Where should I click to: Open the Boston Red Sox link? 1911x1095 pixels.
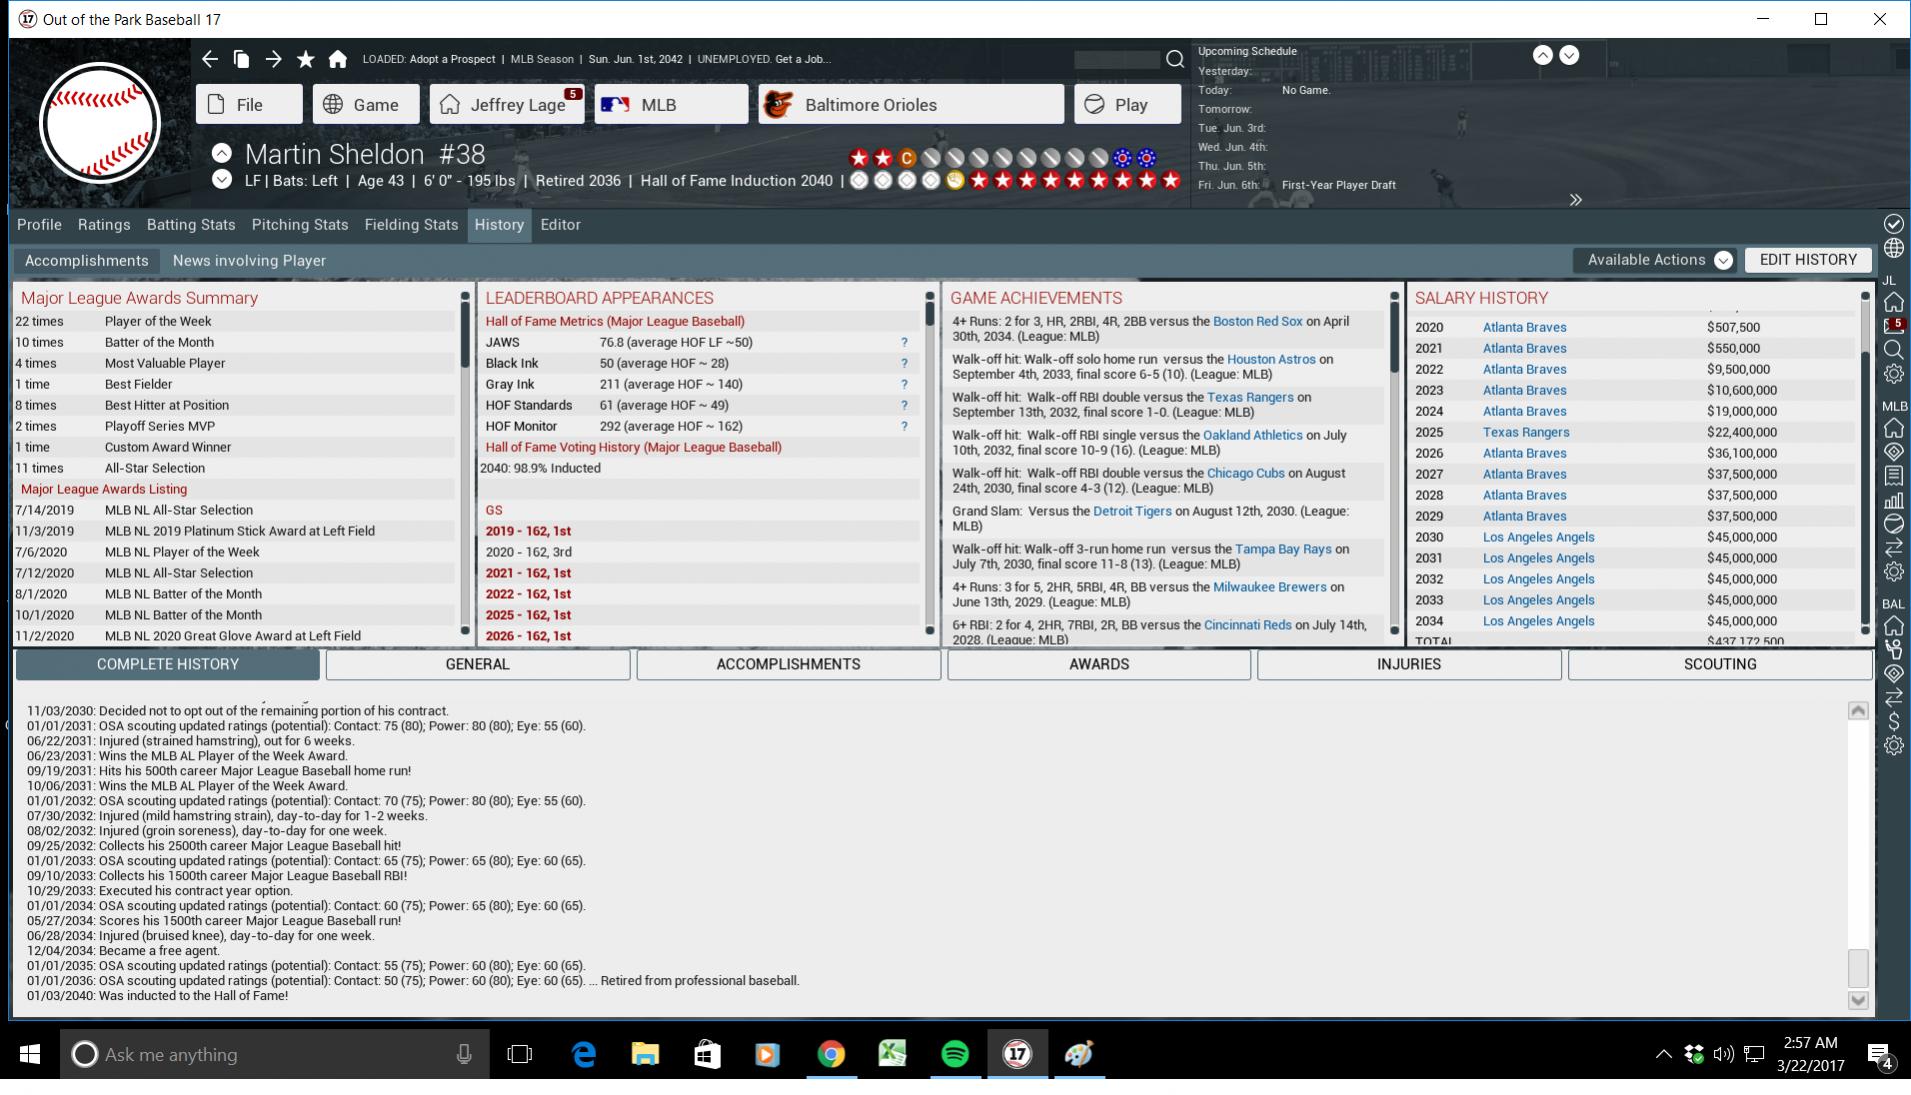pyautogui.click(x=1258, y=322)
